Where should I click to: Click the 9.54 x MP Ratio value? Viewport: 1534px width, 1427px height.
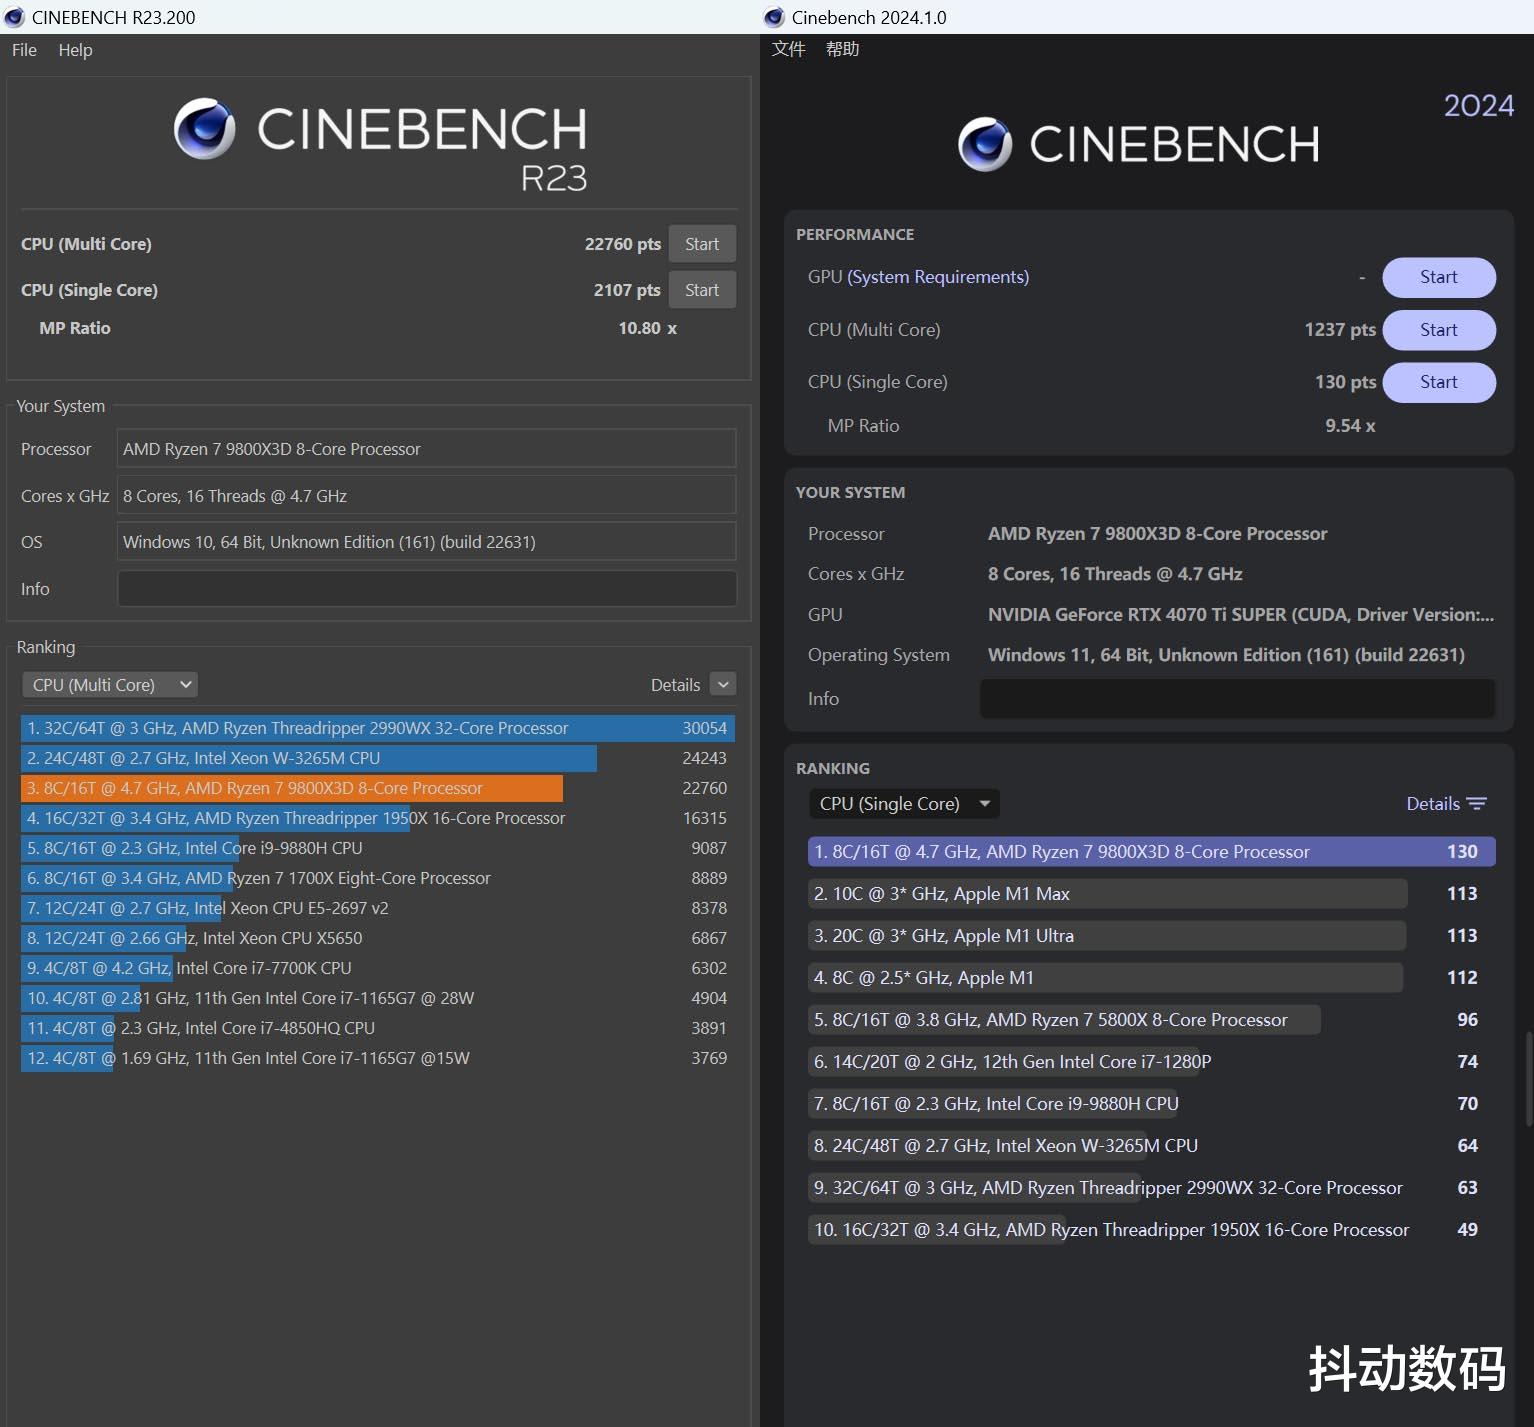click(x=1350, y=426)
